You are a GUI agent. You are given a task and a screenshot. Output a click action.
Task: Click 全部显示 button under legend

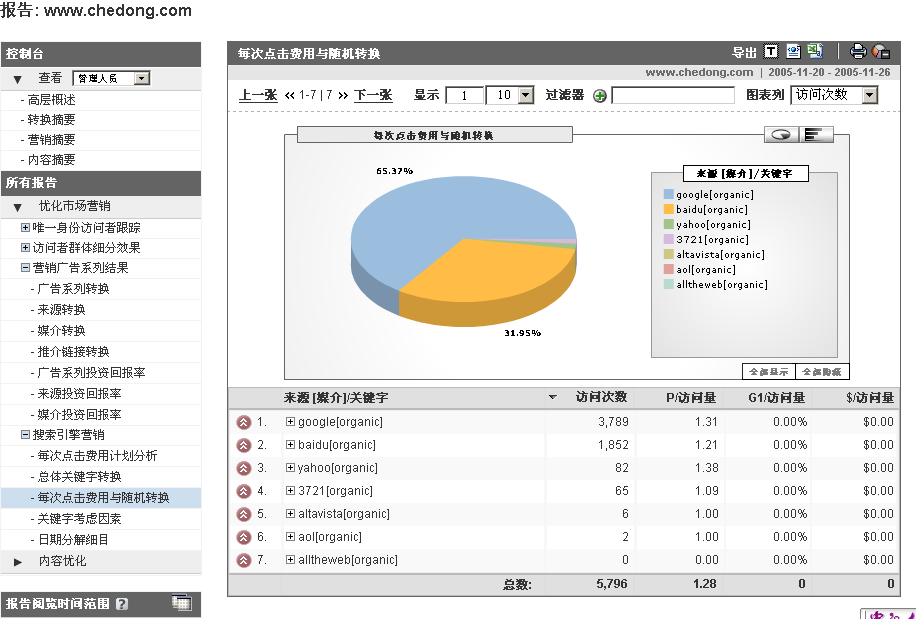769,371
